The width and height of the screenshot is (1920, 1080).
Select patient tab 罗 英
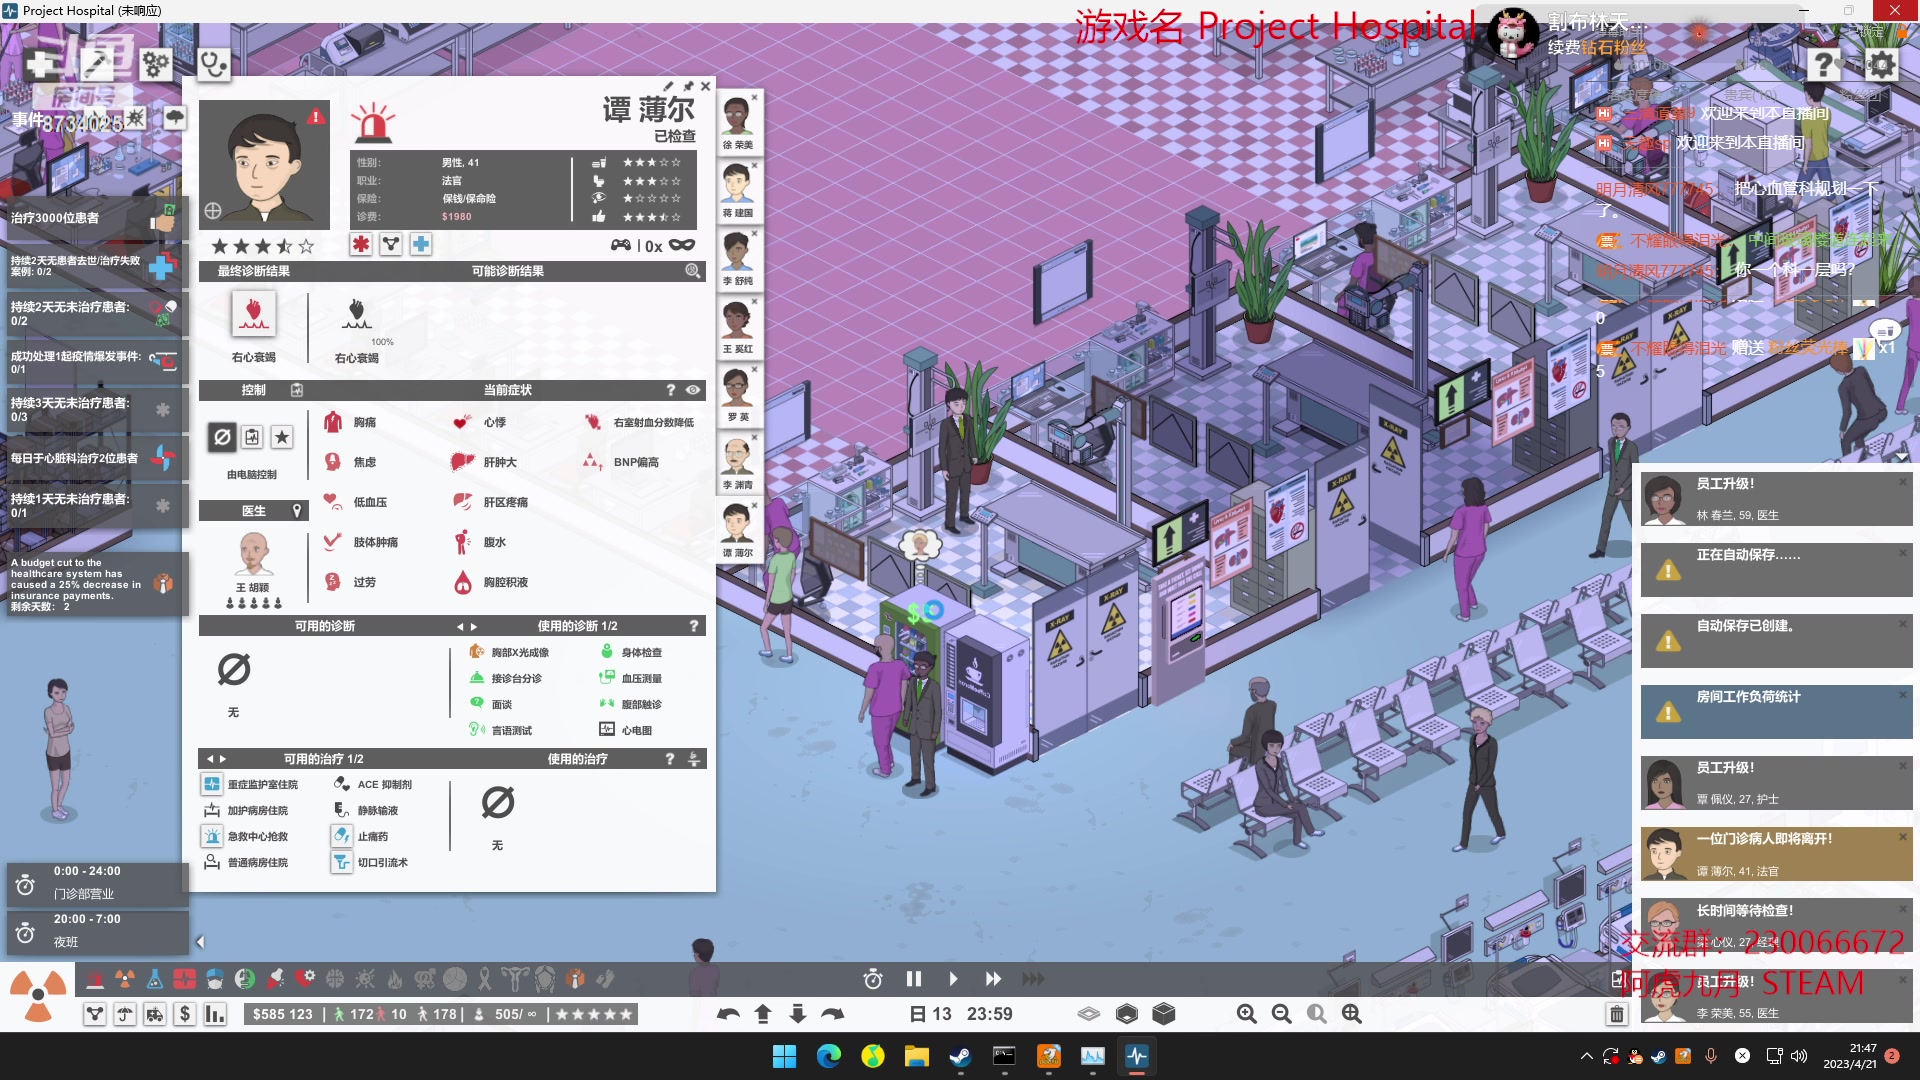pos(739,395)
